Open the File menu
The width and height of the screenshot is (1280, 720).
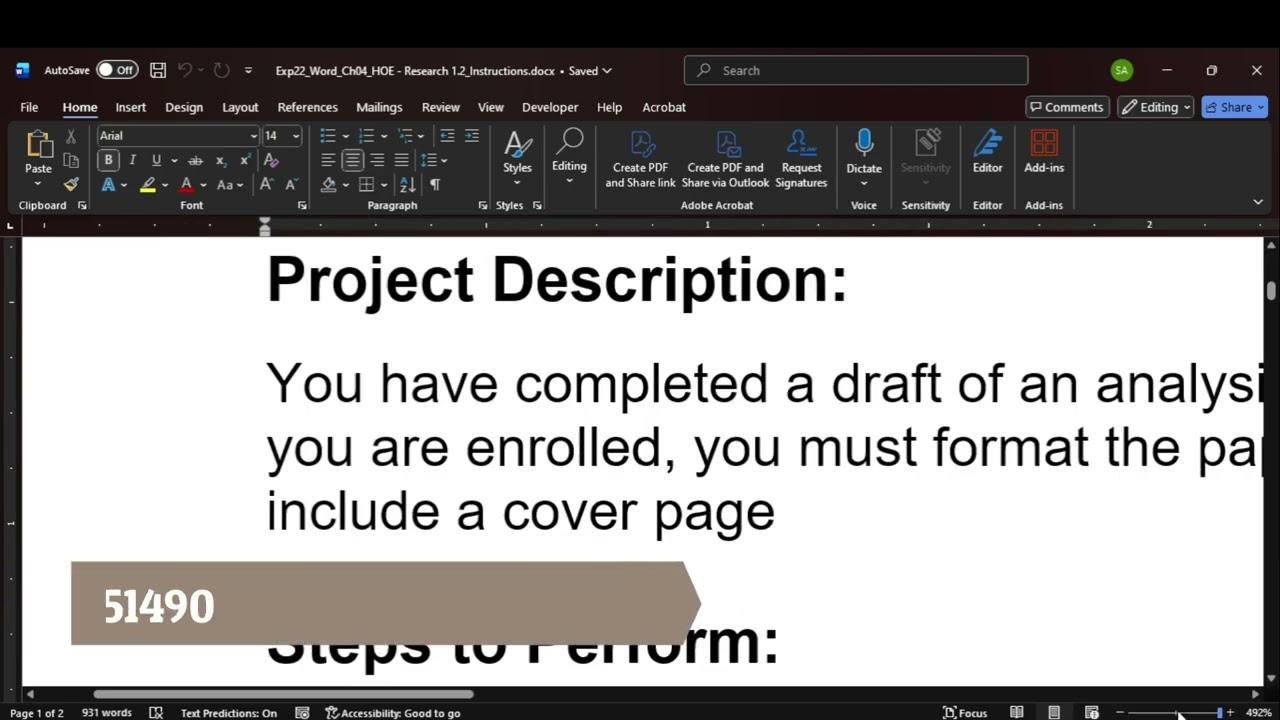(29, 107)
